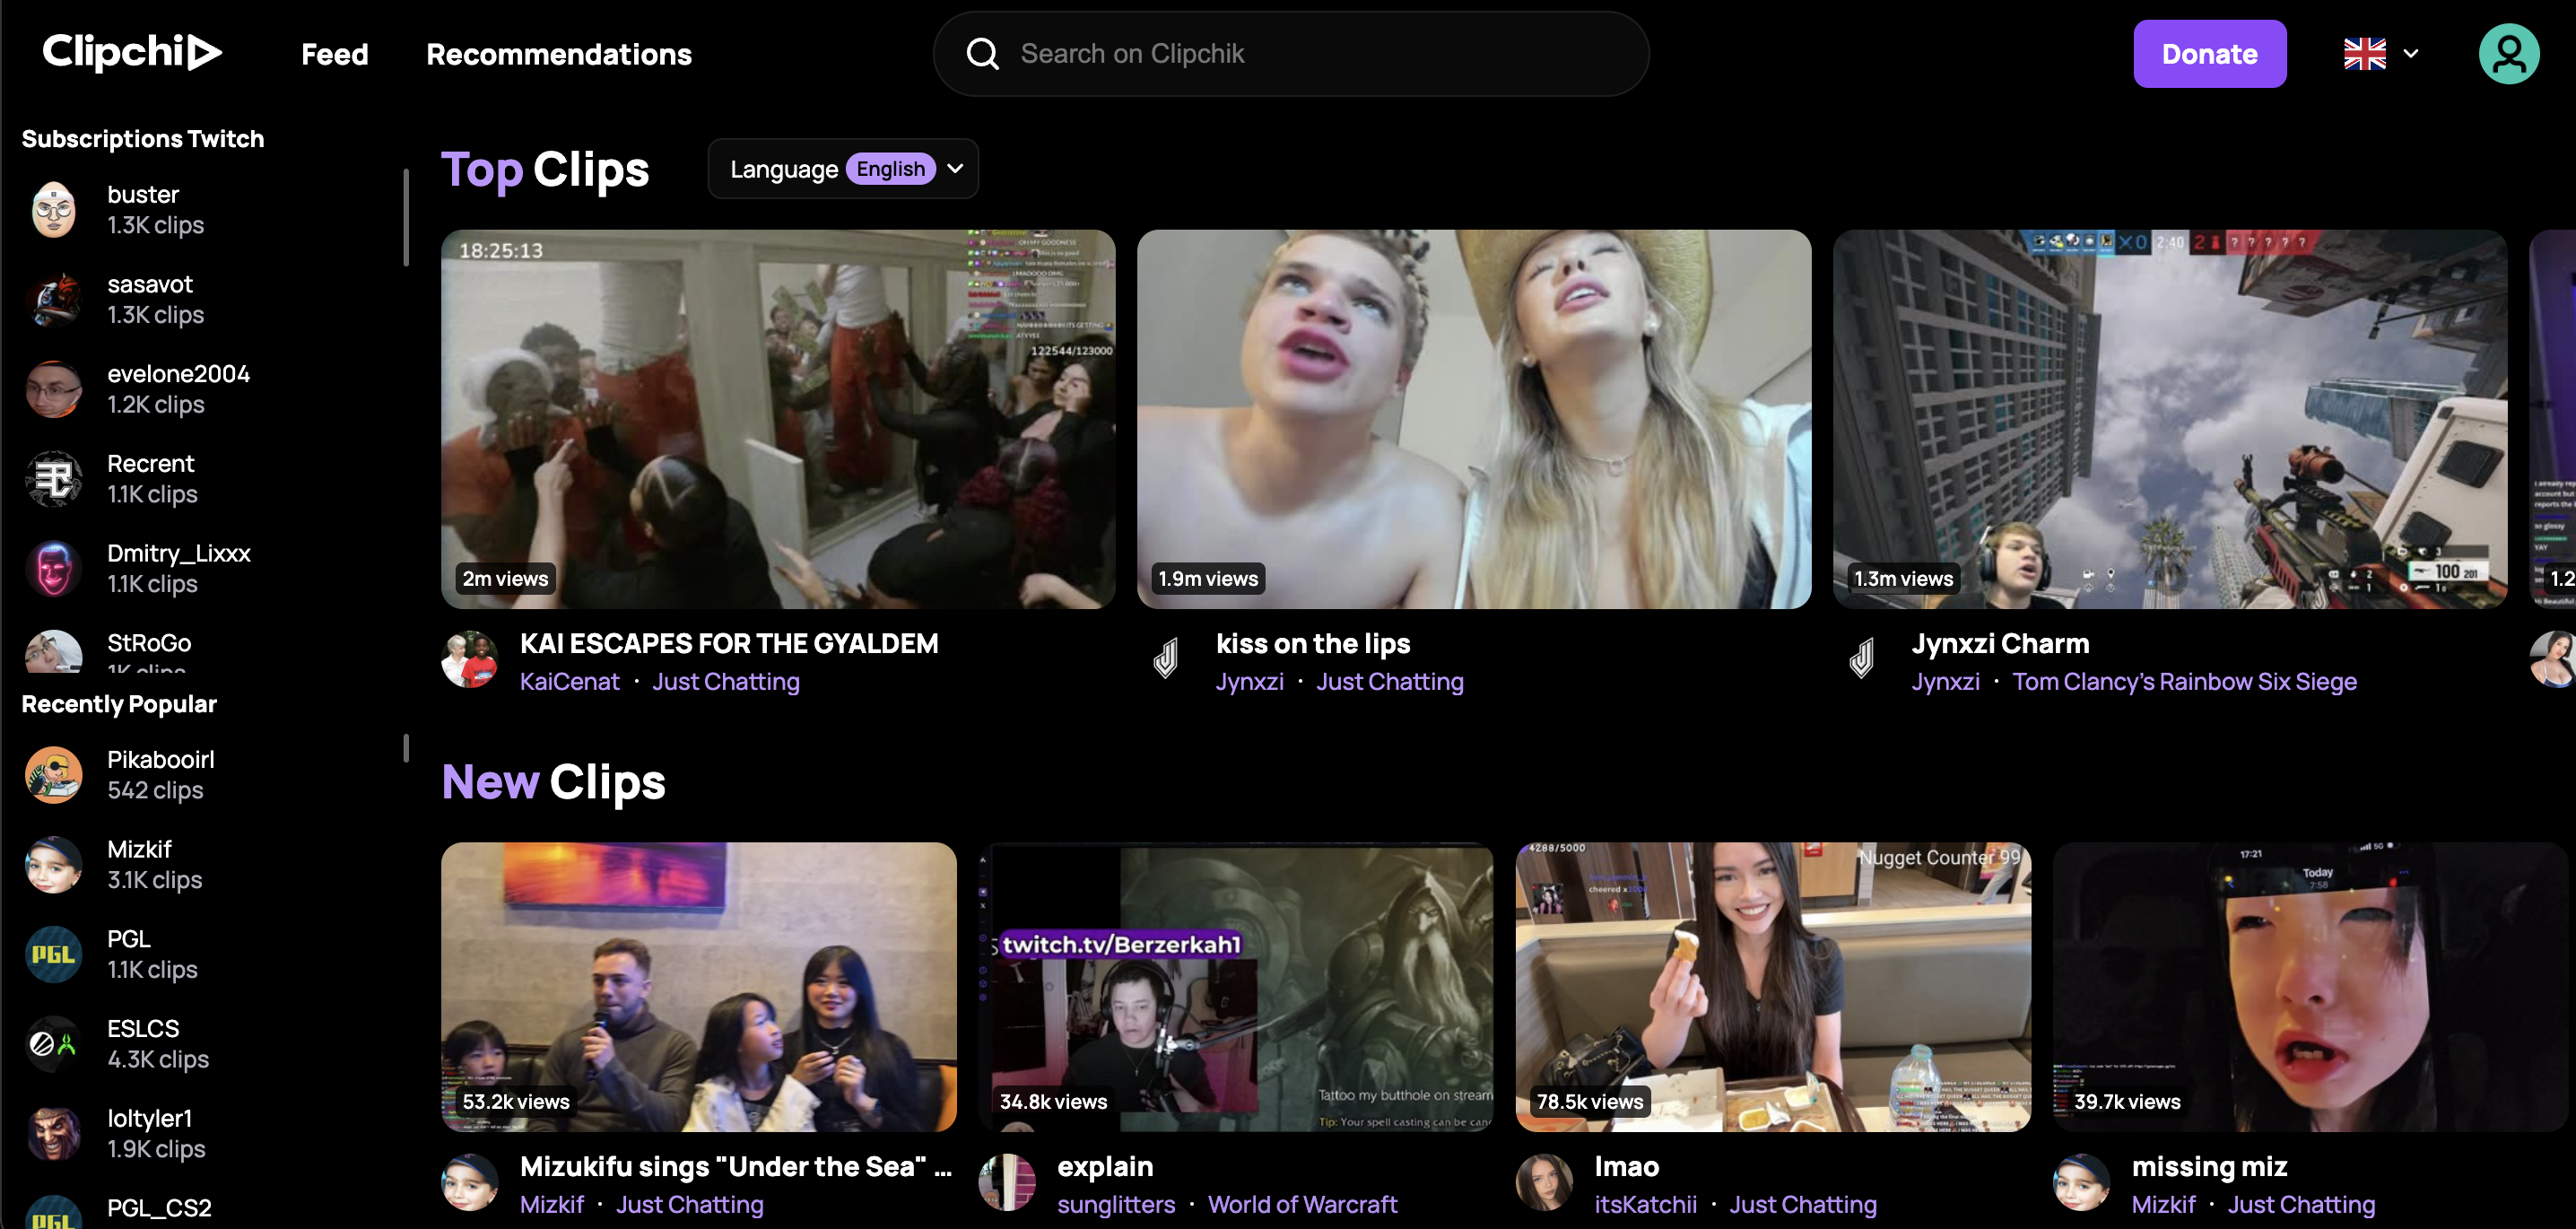The height and width of the screenshot is (1229, 2576).
Task: Open Tom Clancy's Rainbow Six Siege category
Action: 2184,681
